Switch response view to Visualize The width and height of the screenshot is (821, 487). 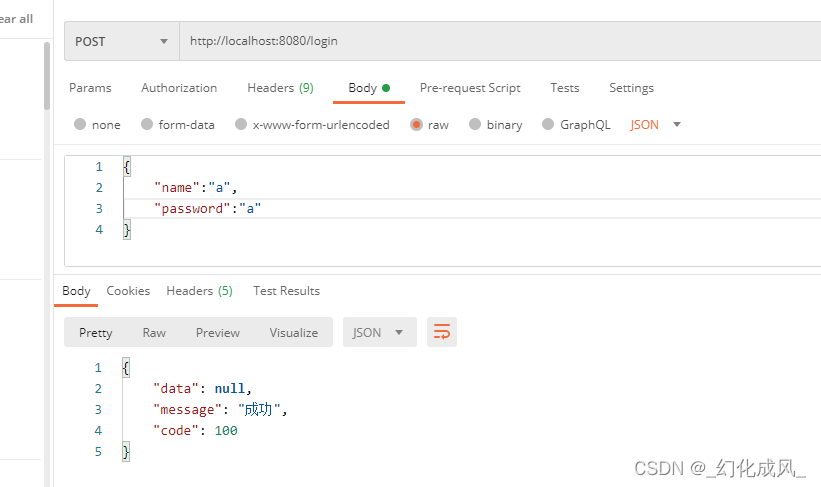[294, 333]
